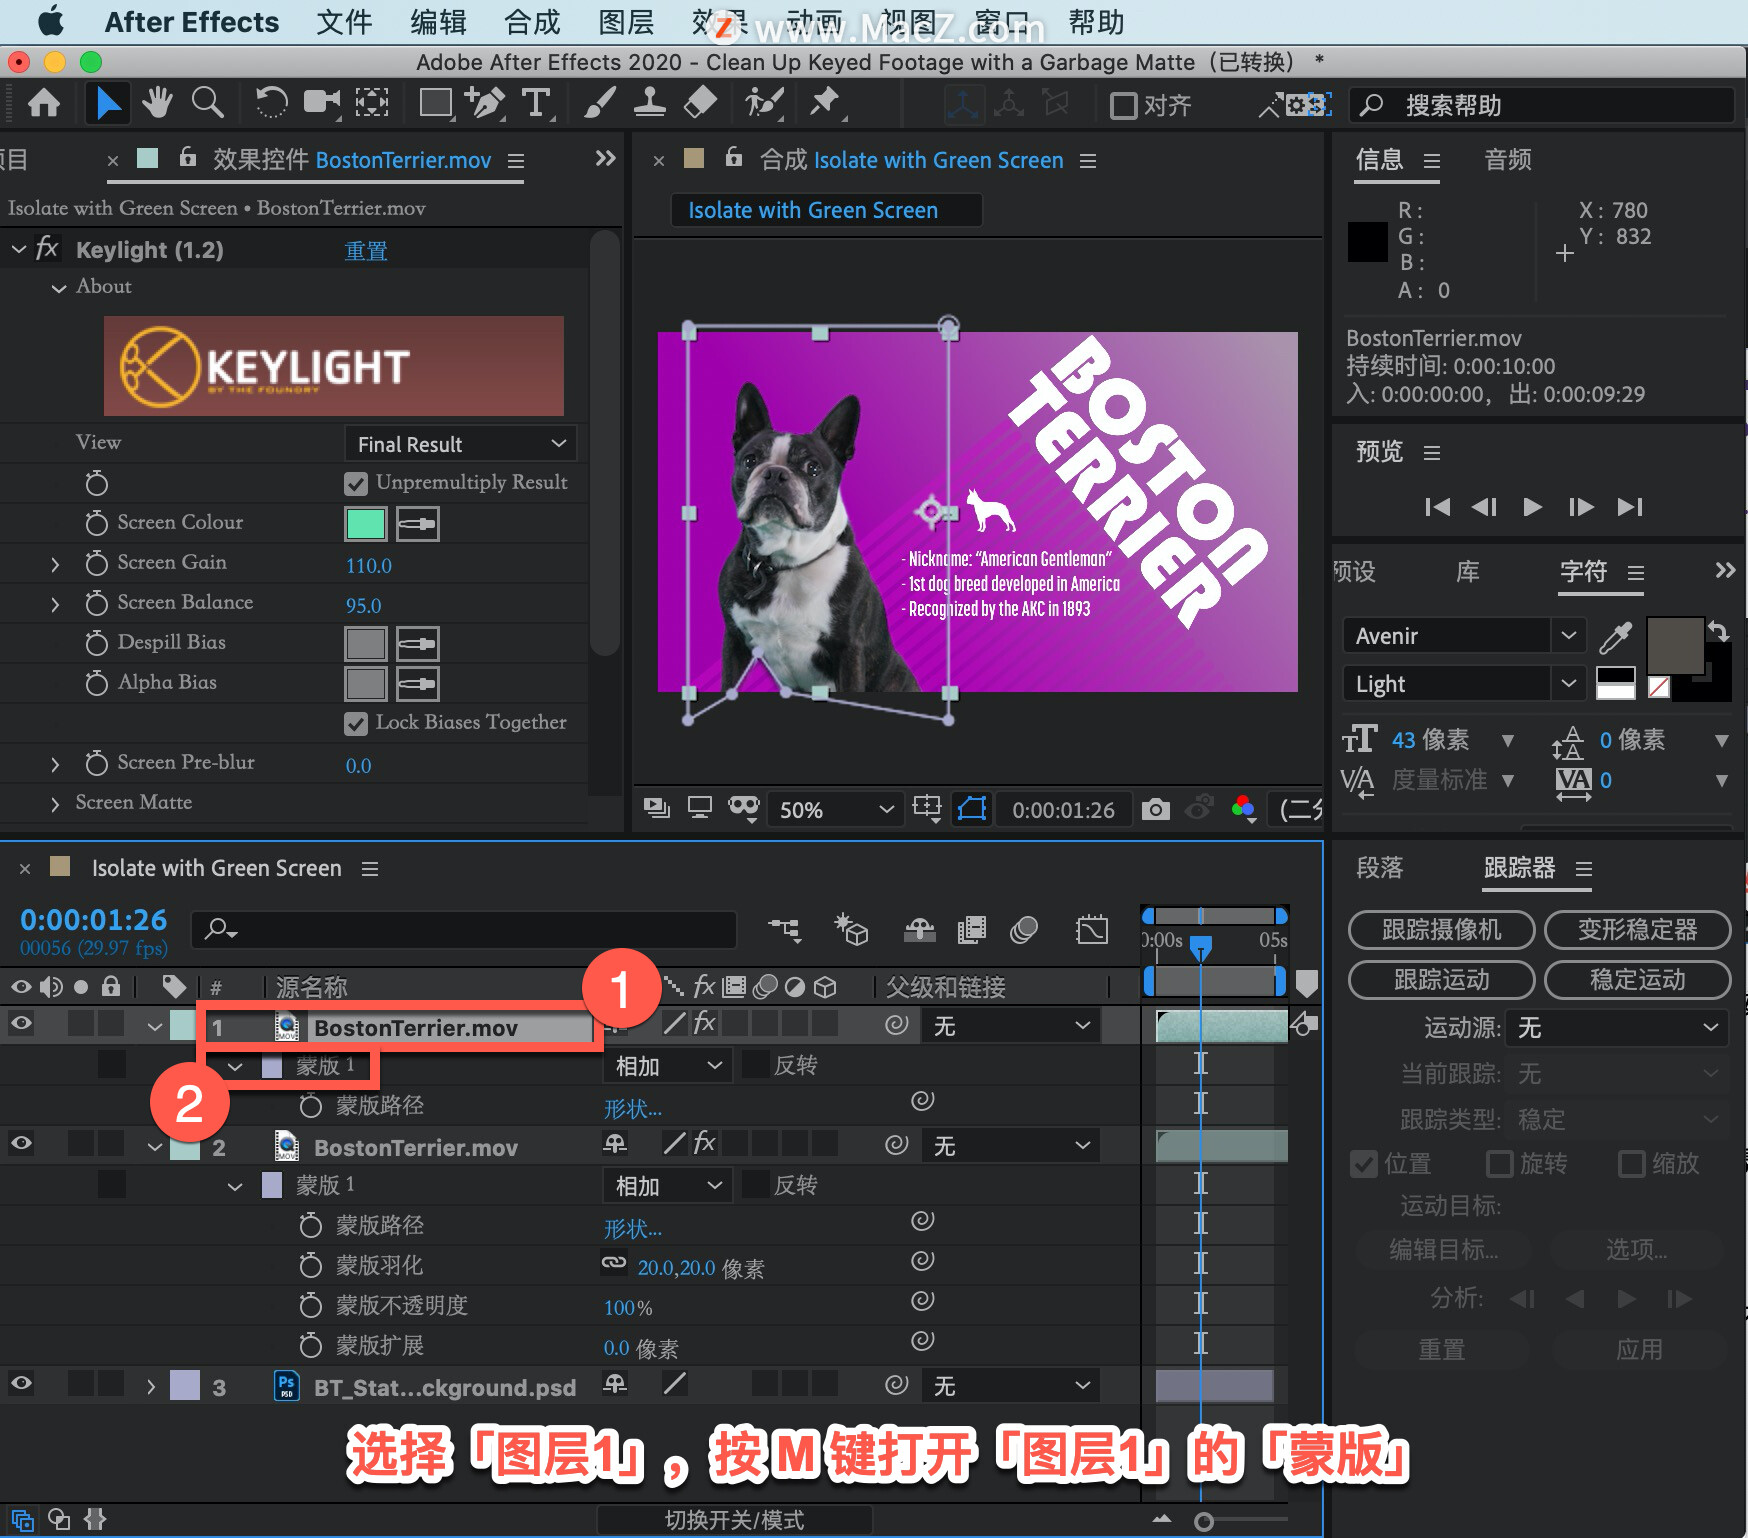Viewport: 1748px width, 1538px height.
Task: Click 跟踪运动 button
Action: (1441, 980)
